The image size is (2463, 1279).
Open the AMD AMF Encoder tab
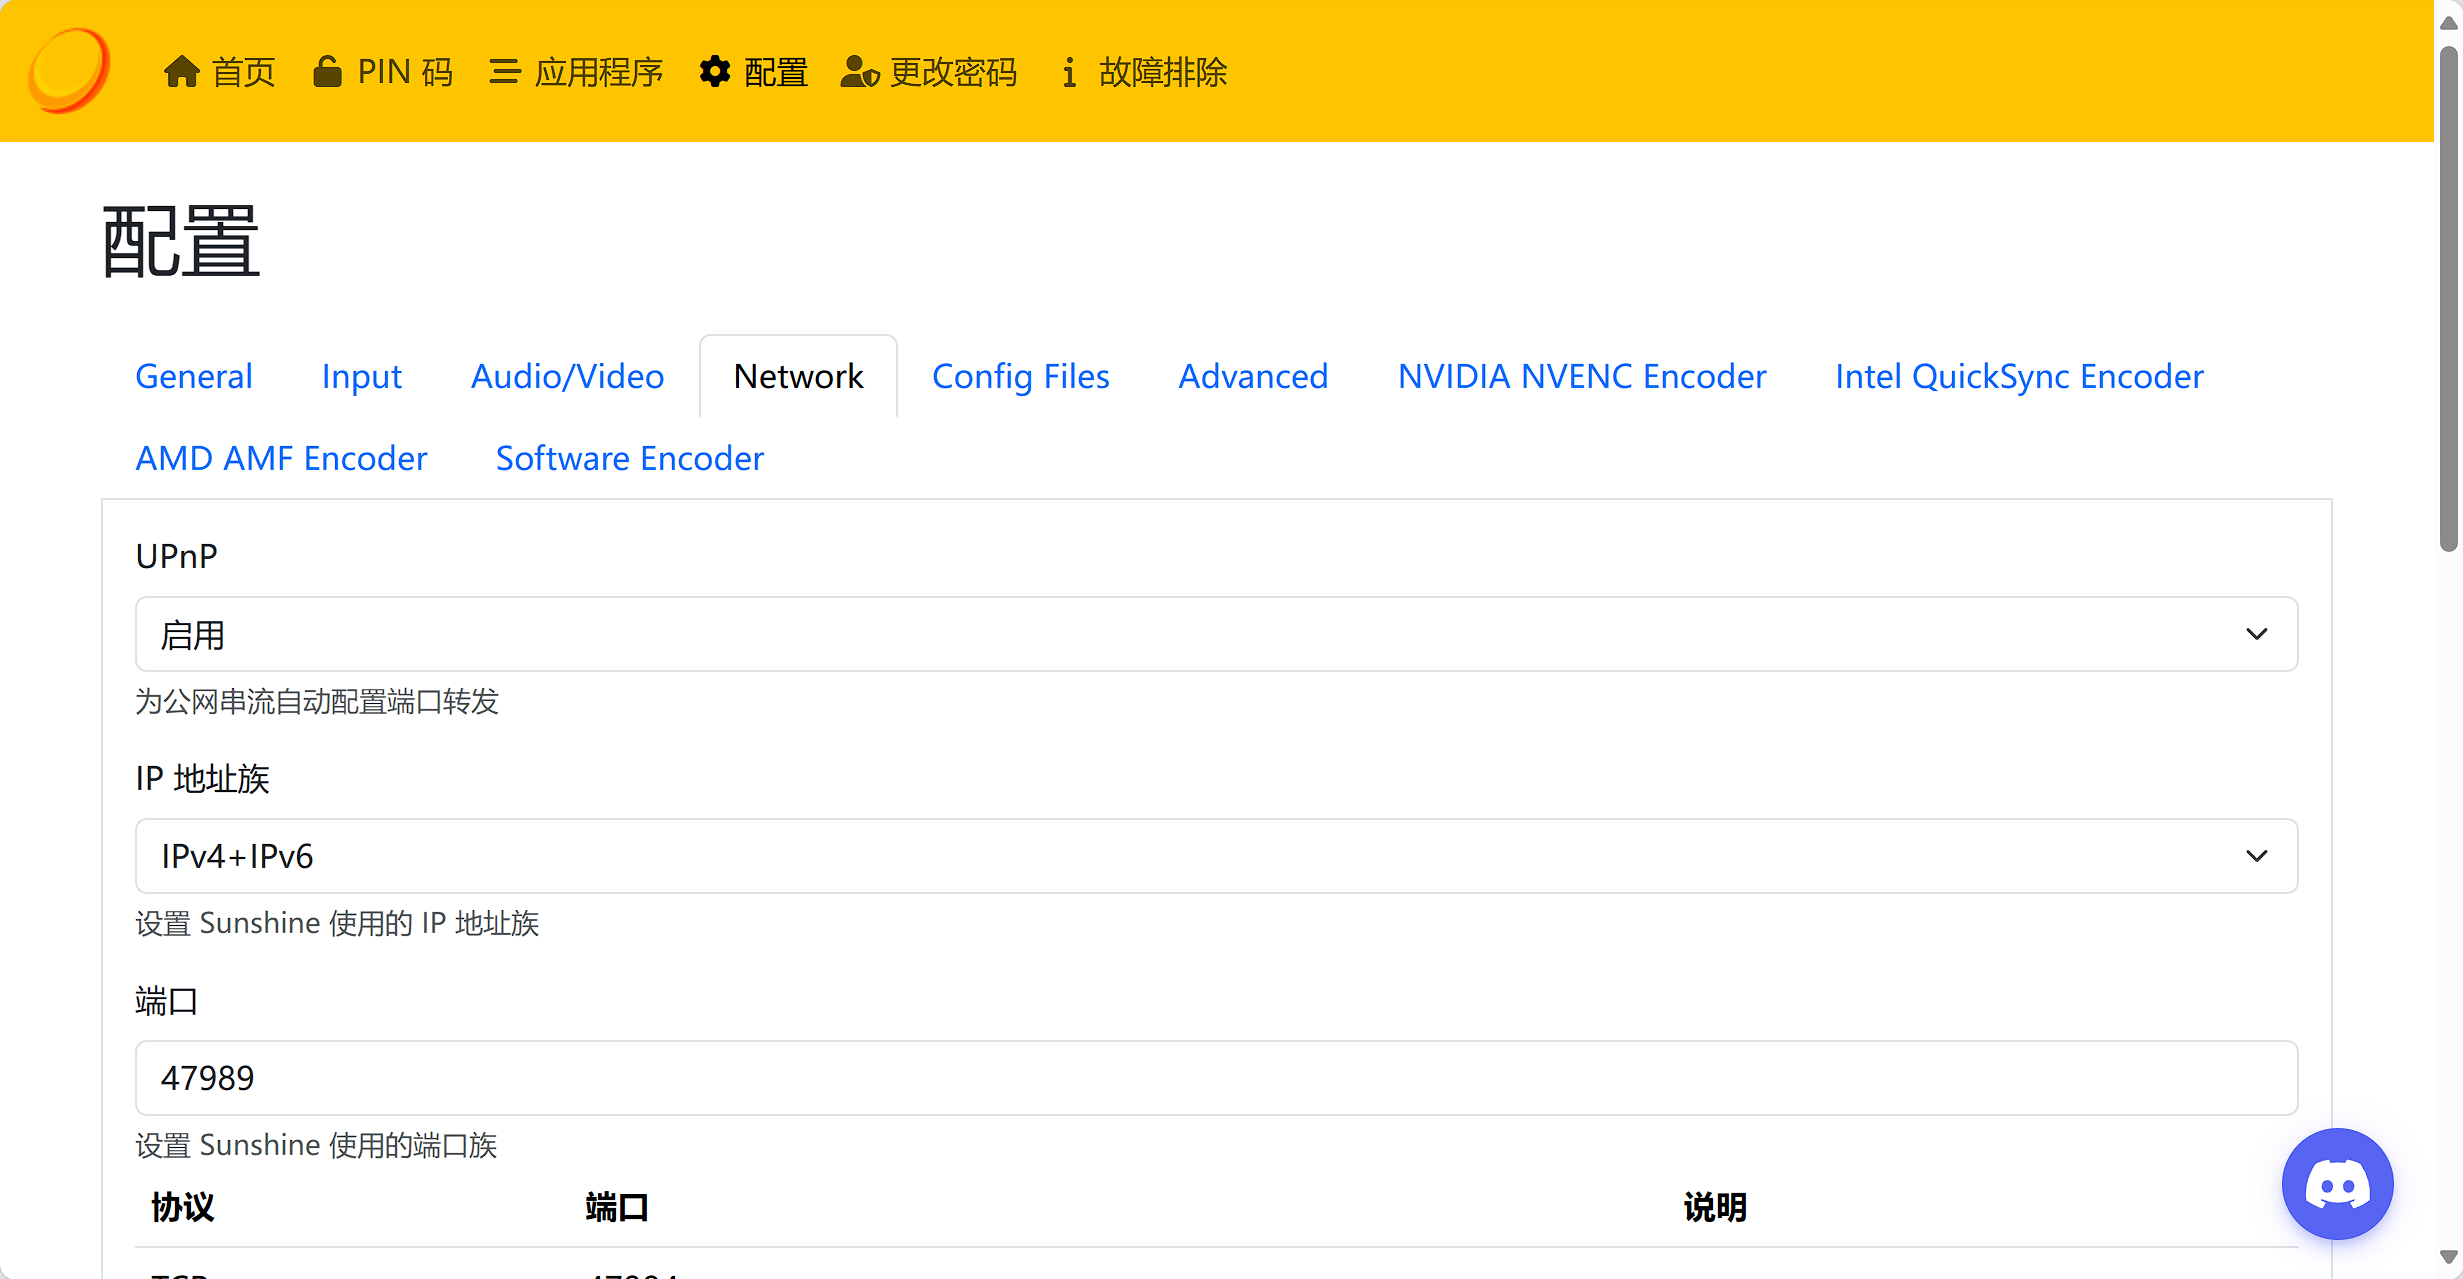tap(281, 458)
